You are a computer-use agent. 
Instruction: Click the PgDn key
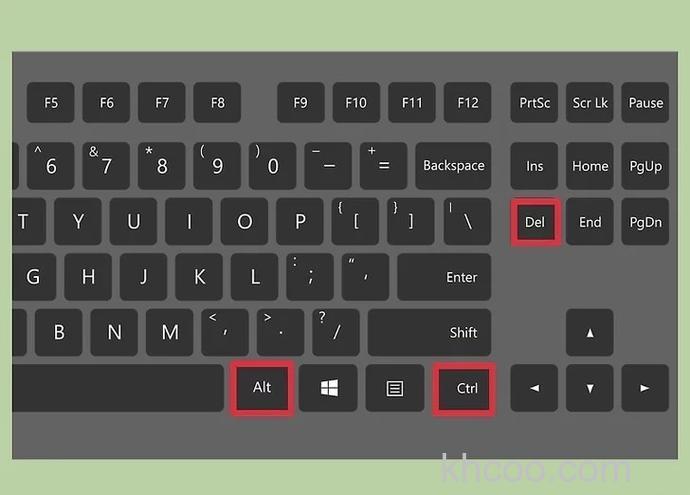tap(645, 222)
